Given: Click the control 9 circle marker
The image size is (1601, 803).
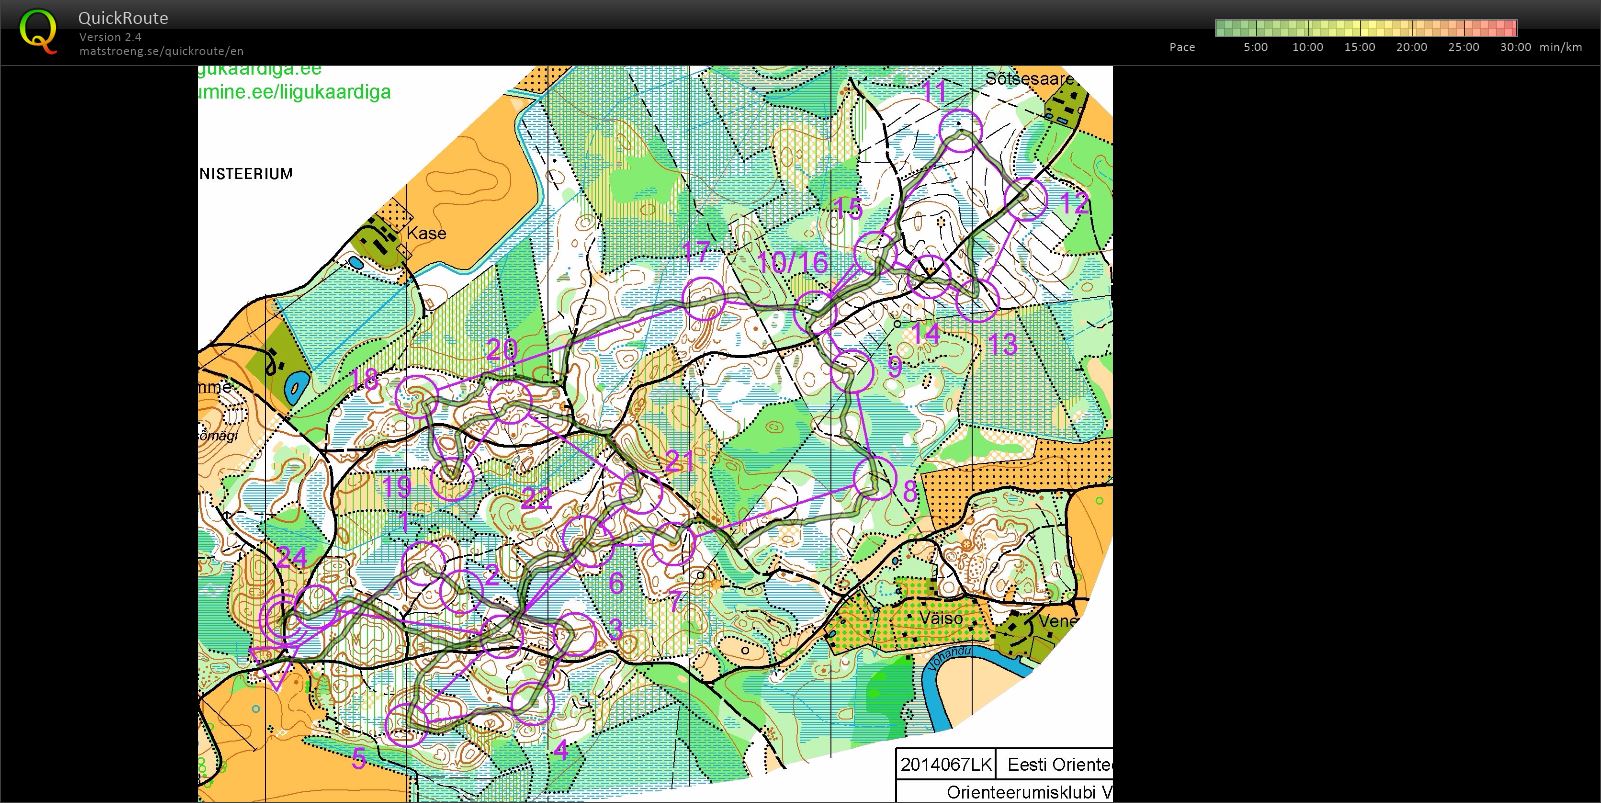Looking at the screenshot, I should [853, 373].
